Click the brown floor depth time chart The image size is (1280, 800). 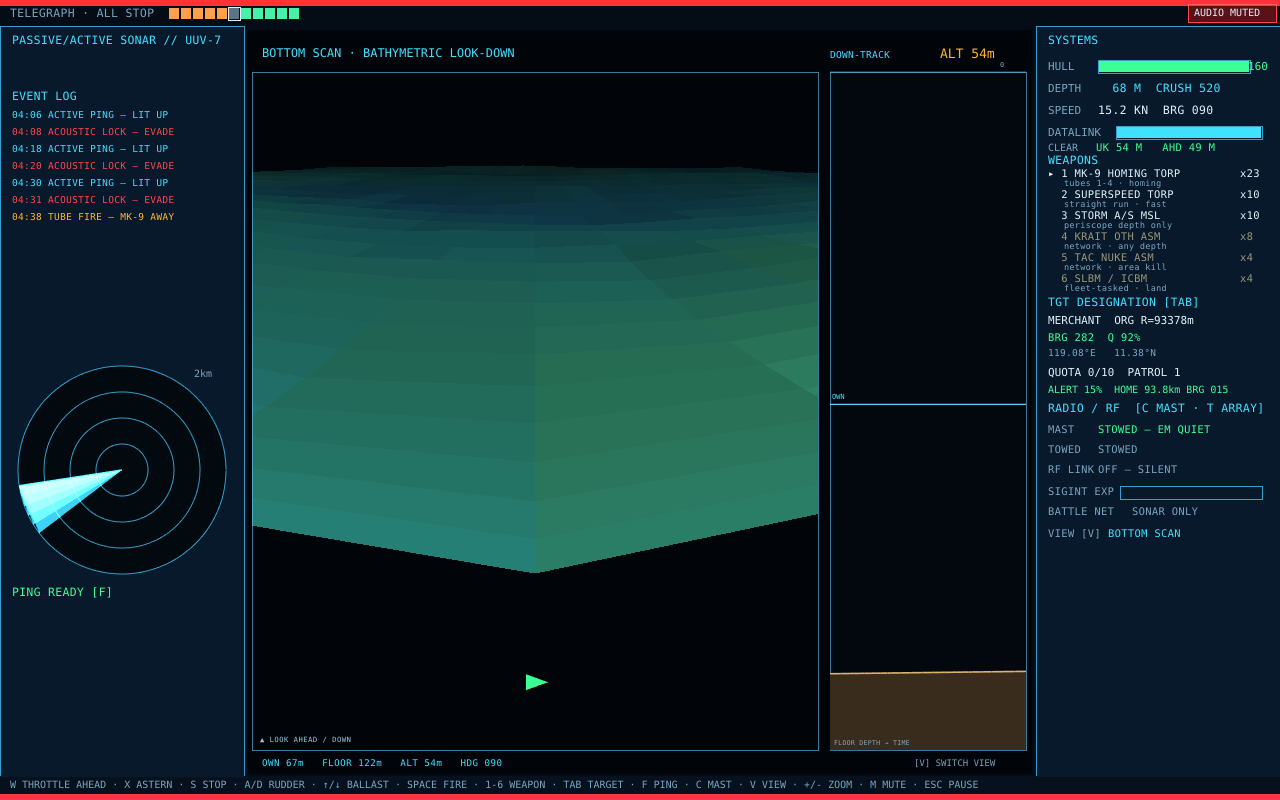click(928, 711)
